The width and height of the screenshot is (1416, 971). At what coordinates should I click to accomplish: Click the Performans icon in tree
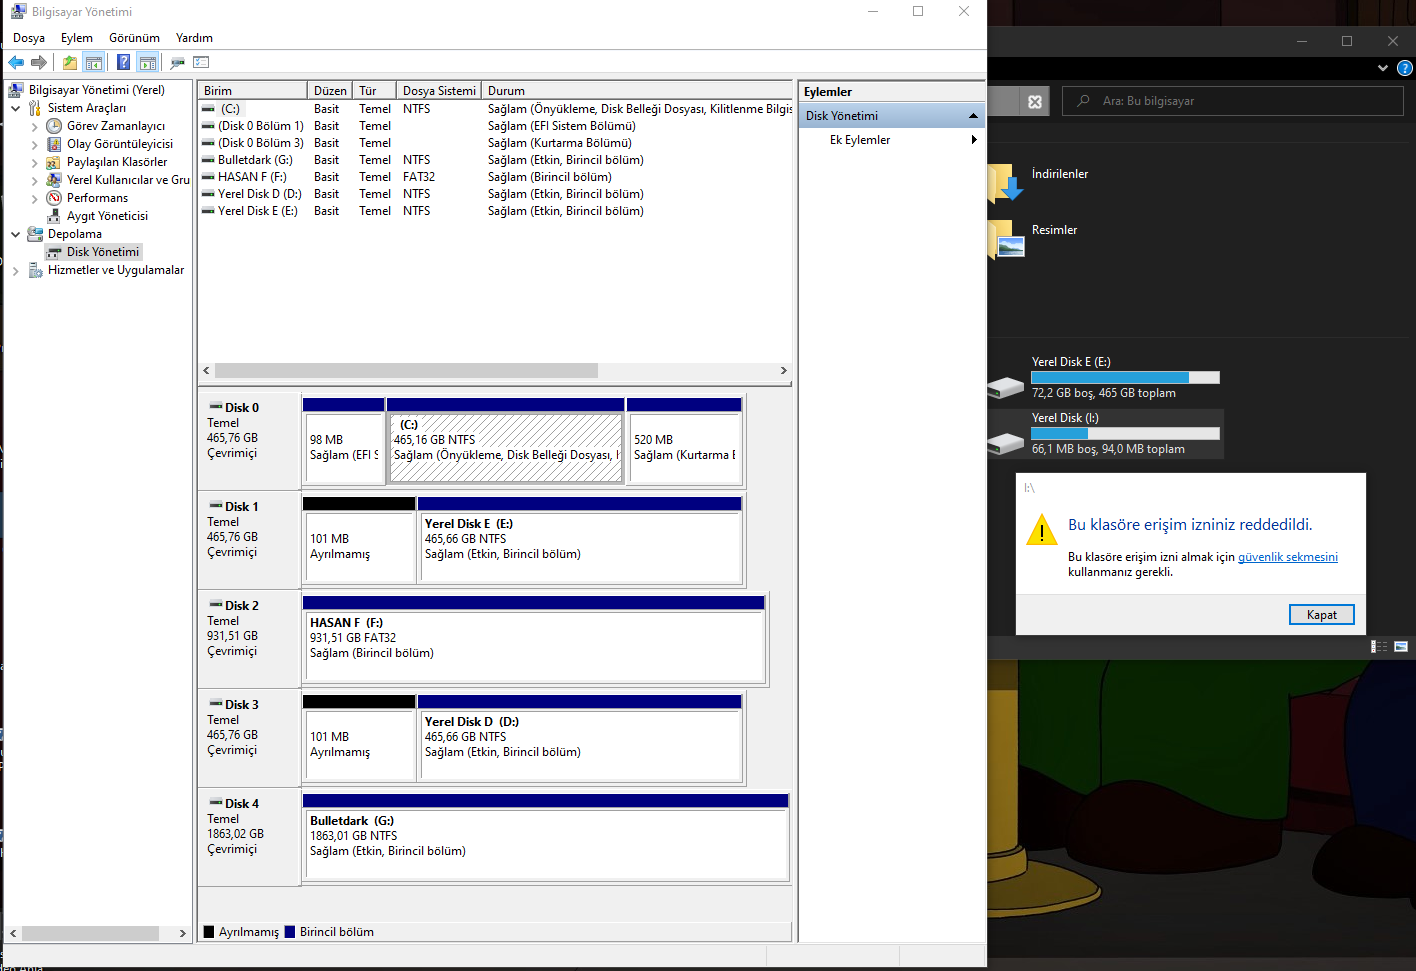54,198
